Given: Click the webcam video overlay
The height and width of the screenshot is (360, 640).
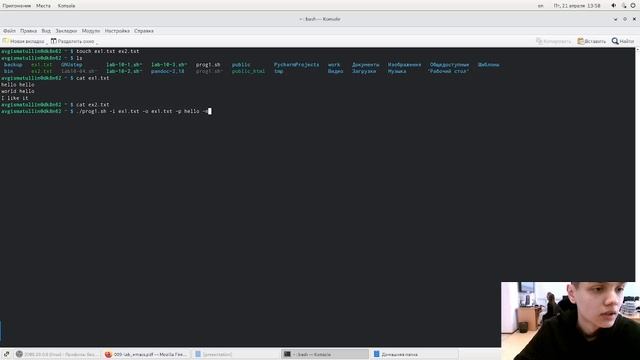Looking at the screenshot, I should tap(570, 321).
